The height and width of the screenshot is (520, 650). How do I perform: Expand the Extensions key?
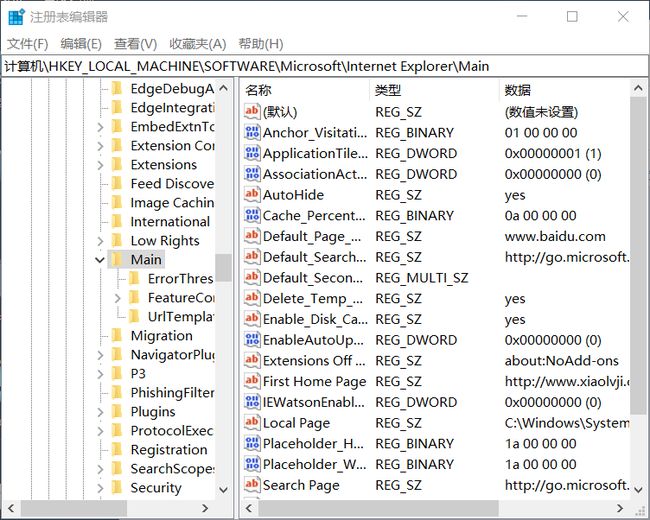(x=100, y=165)
